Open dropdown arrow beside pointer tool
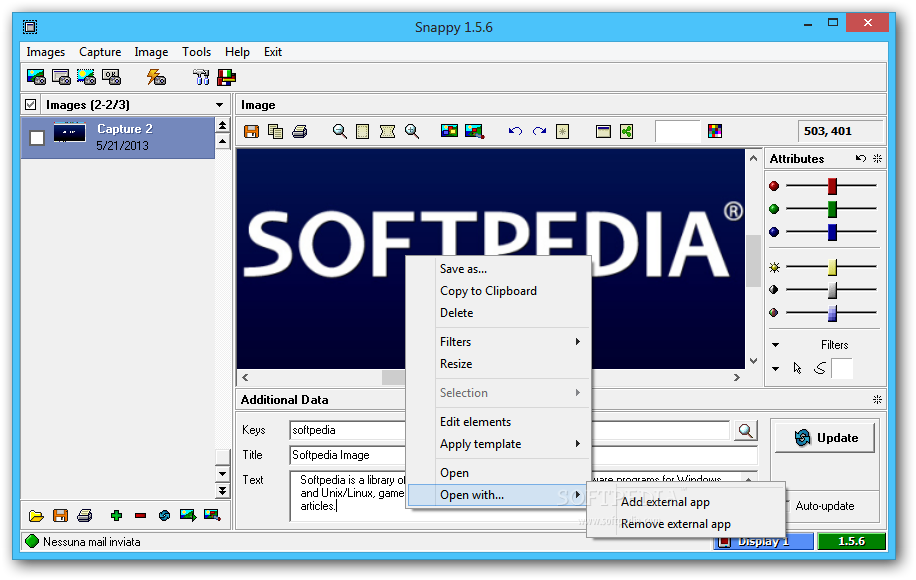The height and width of the screenshot is (580, 916). pyautogui.click(x=775, y=369)
